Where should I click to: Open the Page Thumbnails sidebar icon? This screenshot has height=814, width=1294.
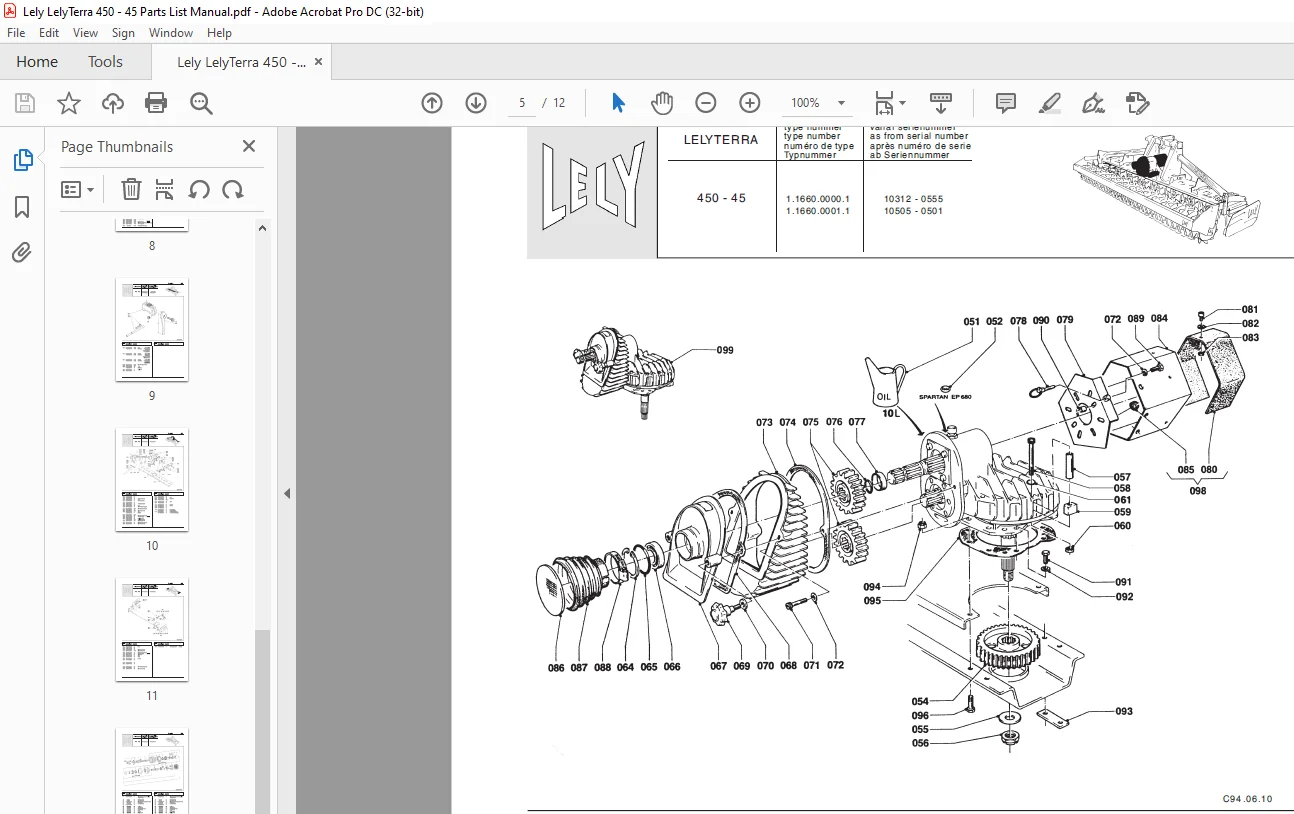pos(22,160)
